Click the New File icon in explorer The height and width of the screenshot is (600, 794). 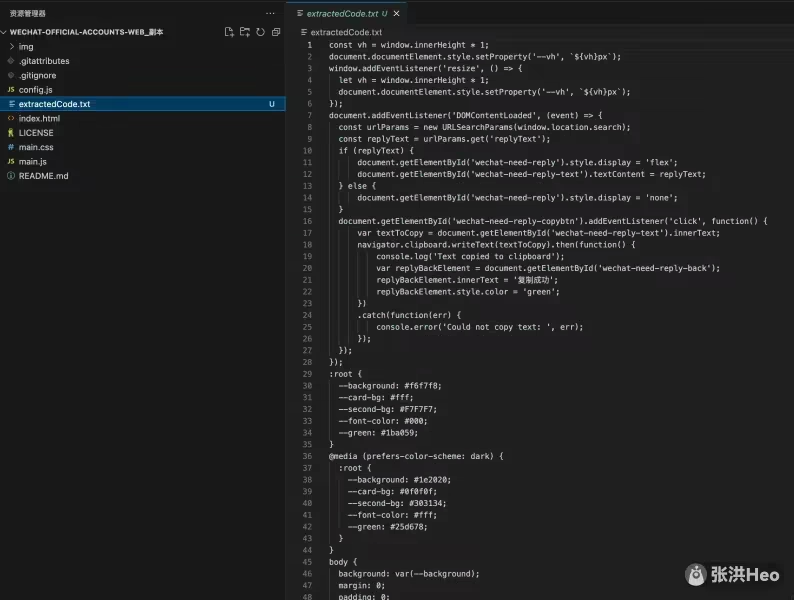pyautogui.click(x=229, y=32)
